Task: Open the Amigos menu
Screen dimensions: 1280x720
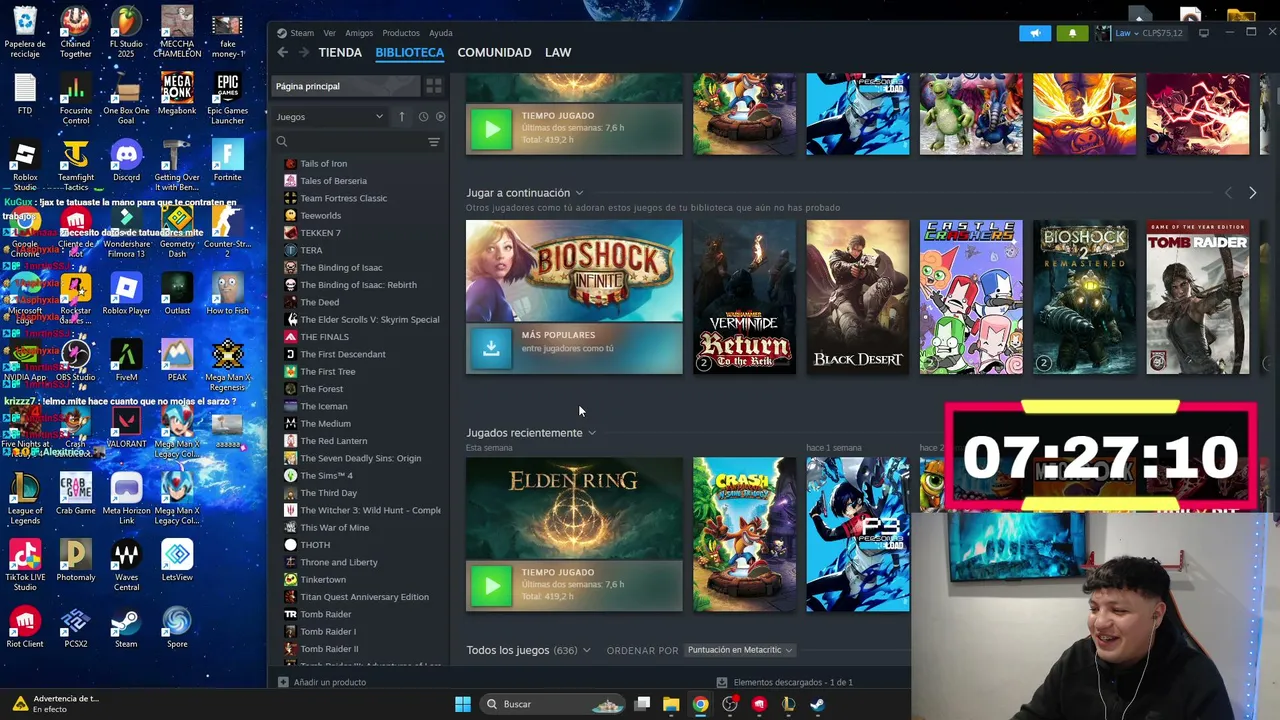Action: [x=359, y=33]
